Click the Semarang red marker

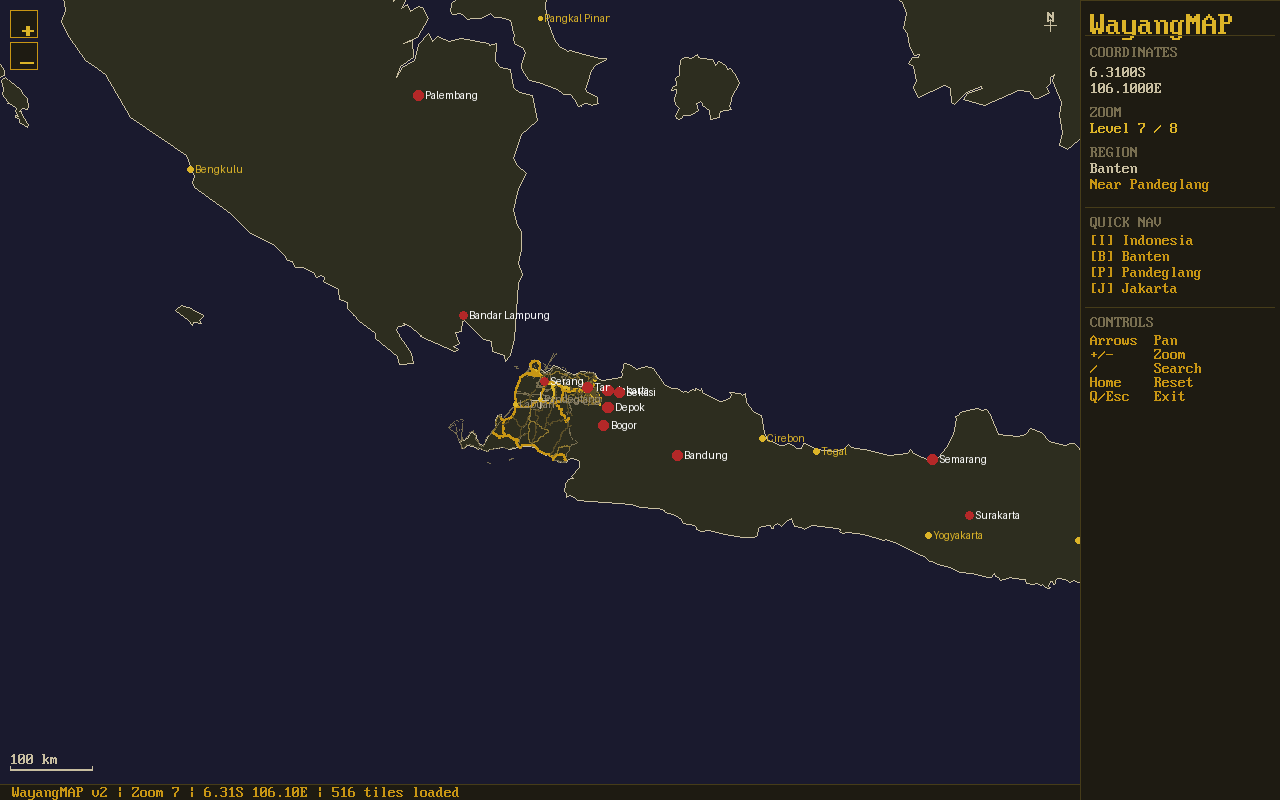(932, 460)
